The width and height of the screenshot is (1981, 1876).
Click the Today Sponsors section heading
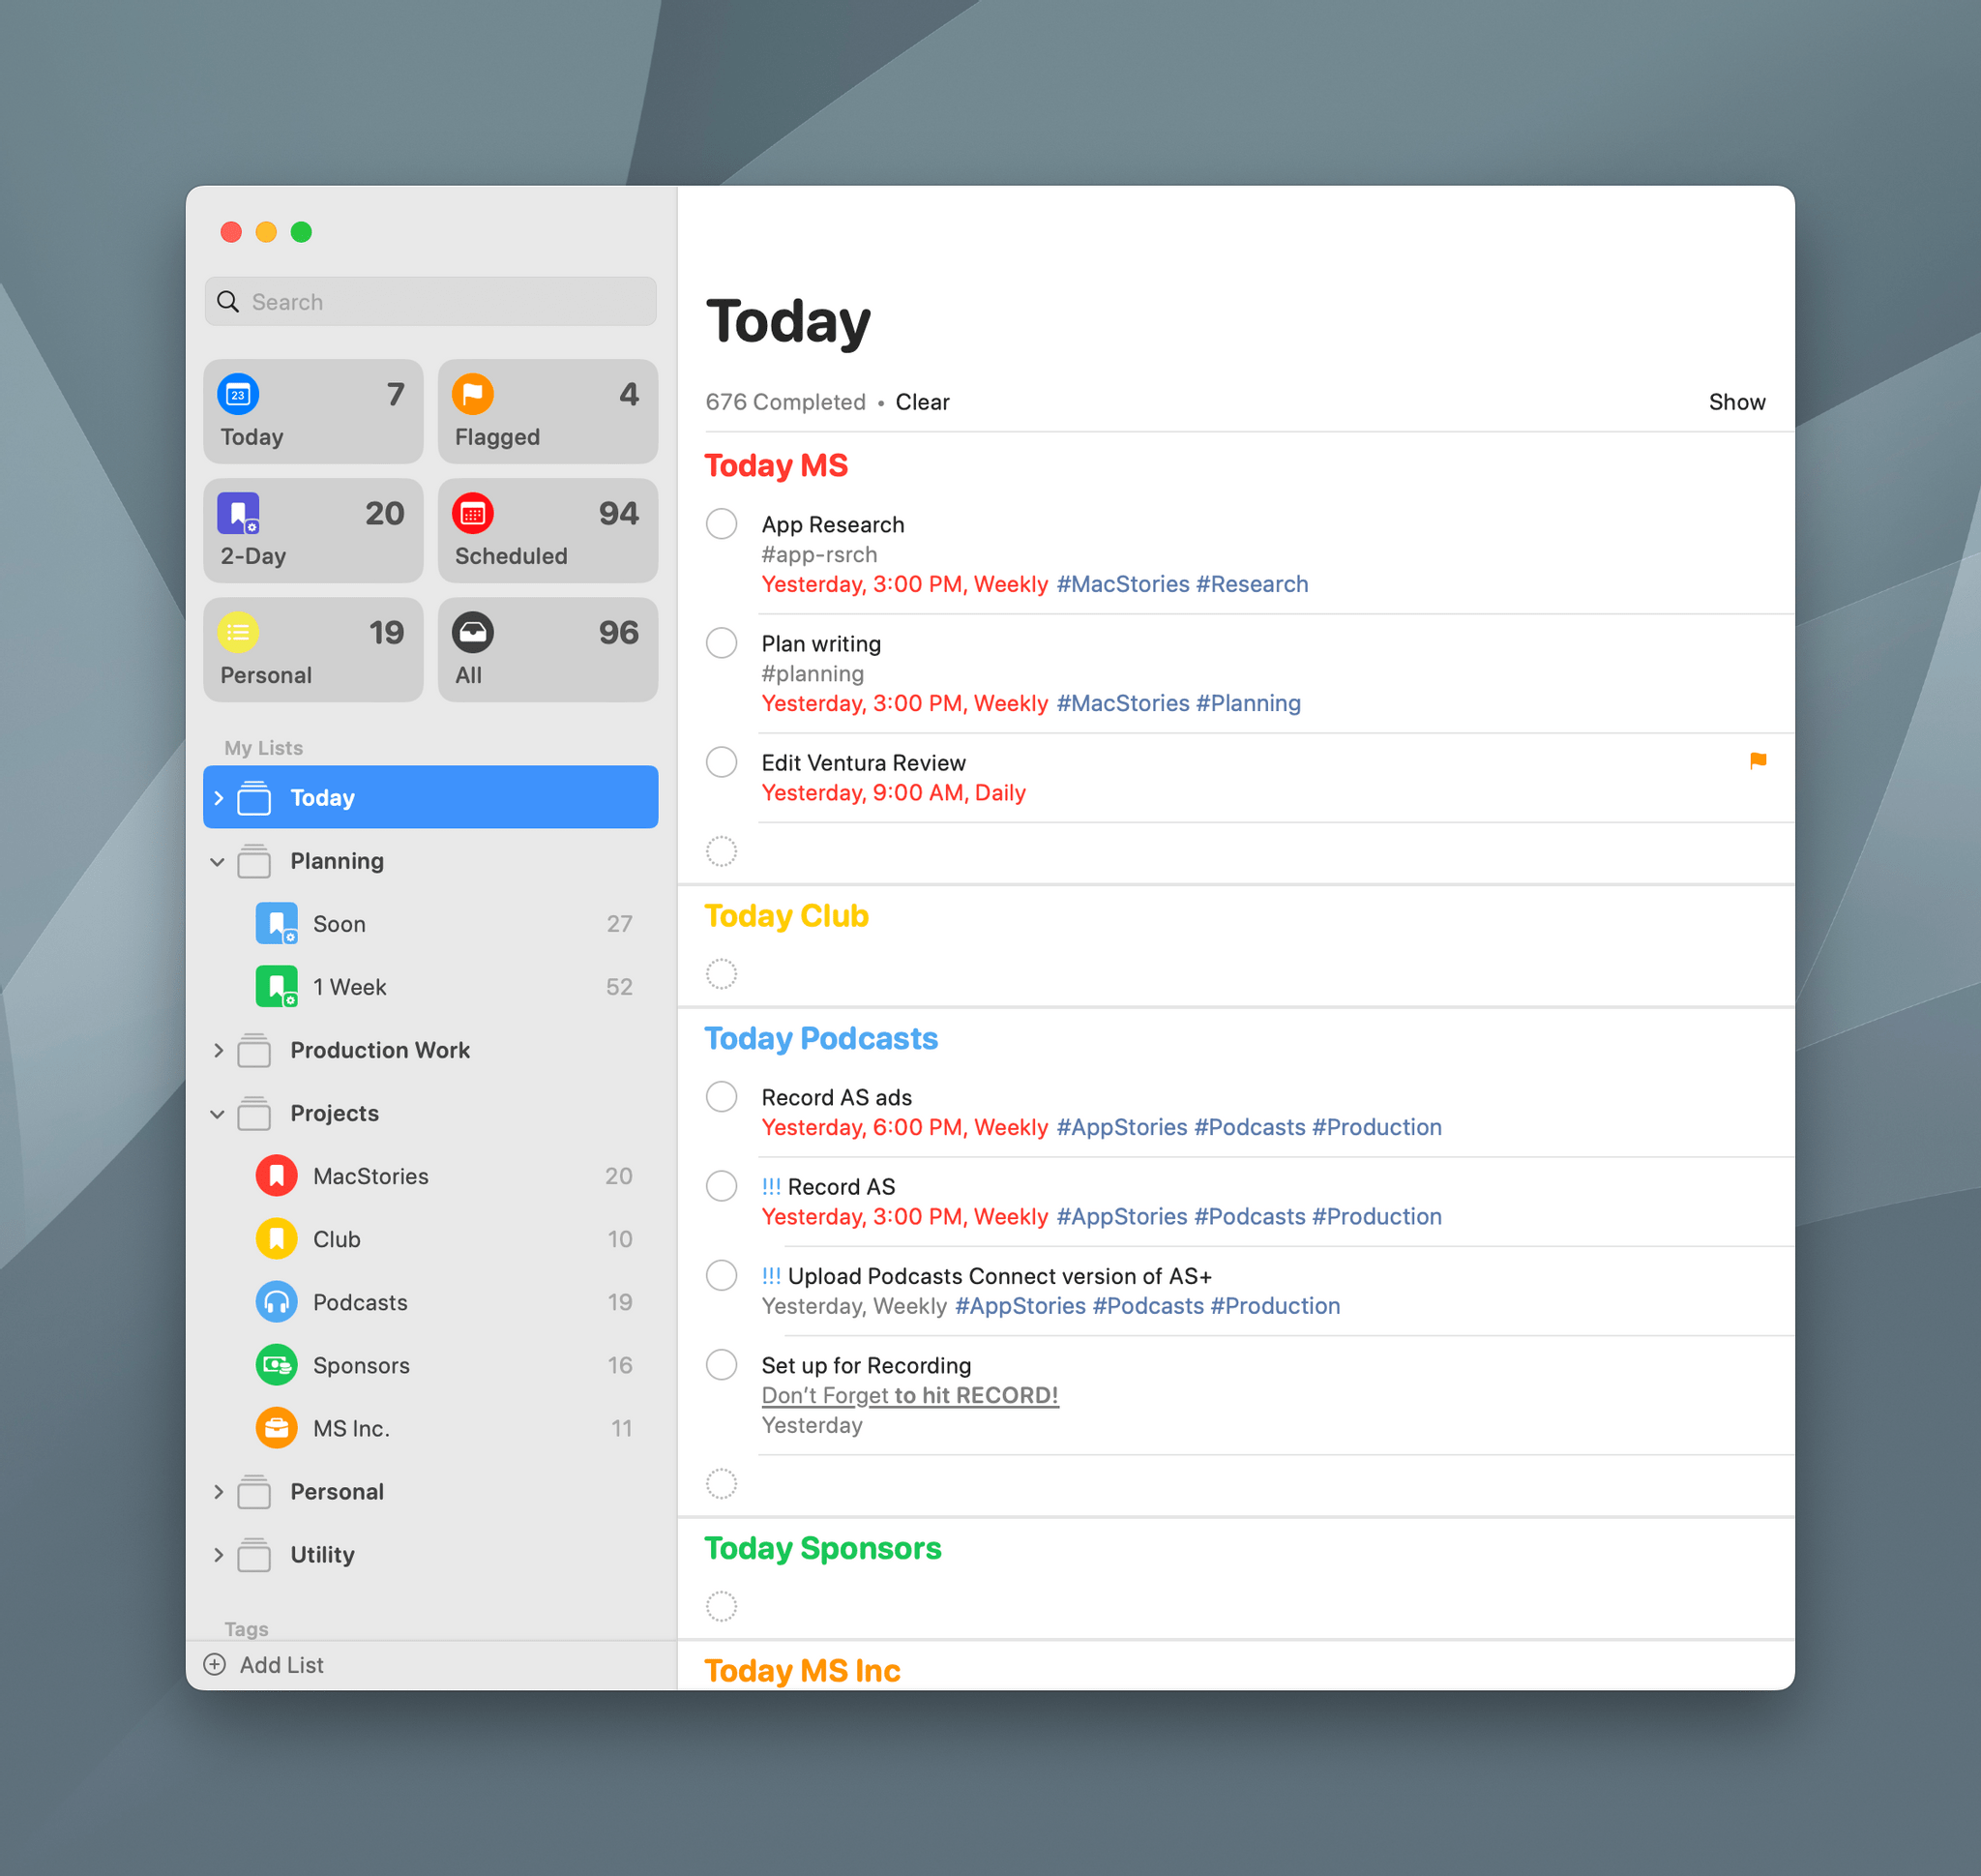point(822,1547)
